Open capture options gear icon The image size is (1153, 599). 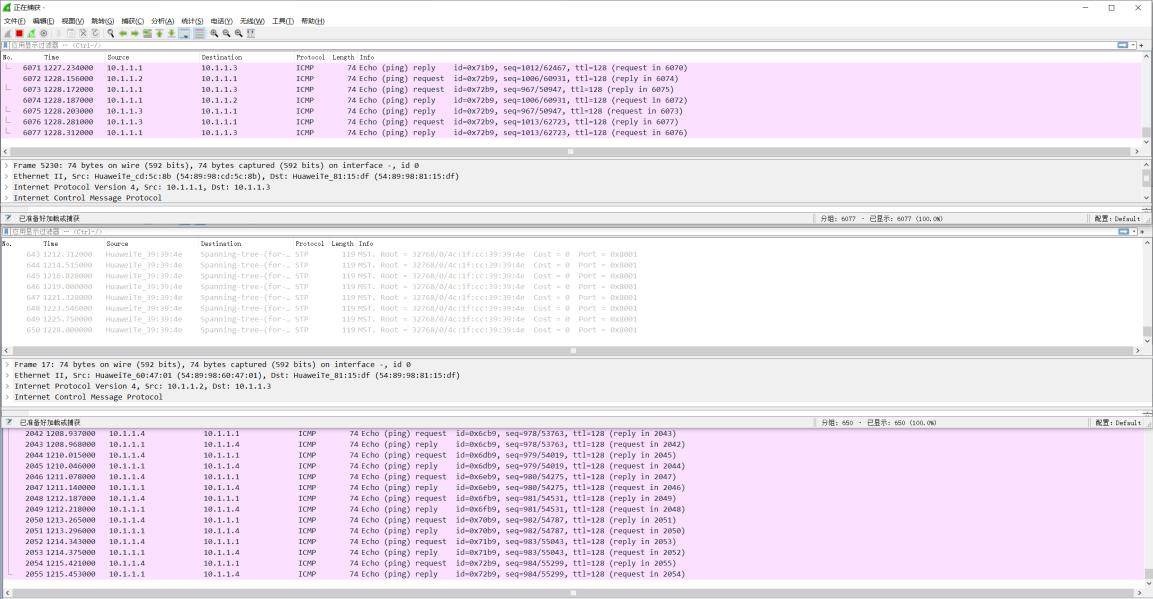click(x=43, y=33)
